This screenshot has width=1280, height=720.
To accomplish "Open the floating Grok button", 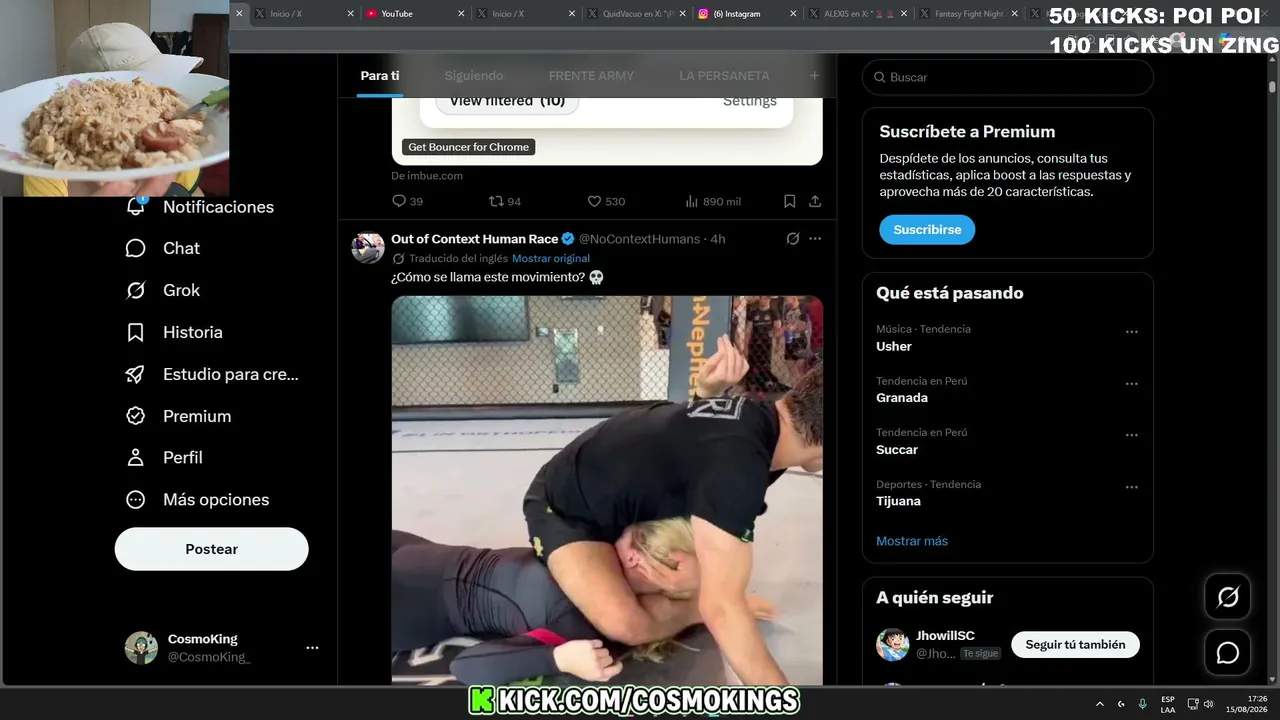I will (1228, 597).
